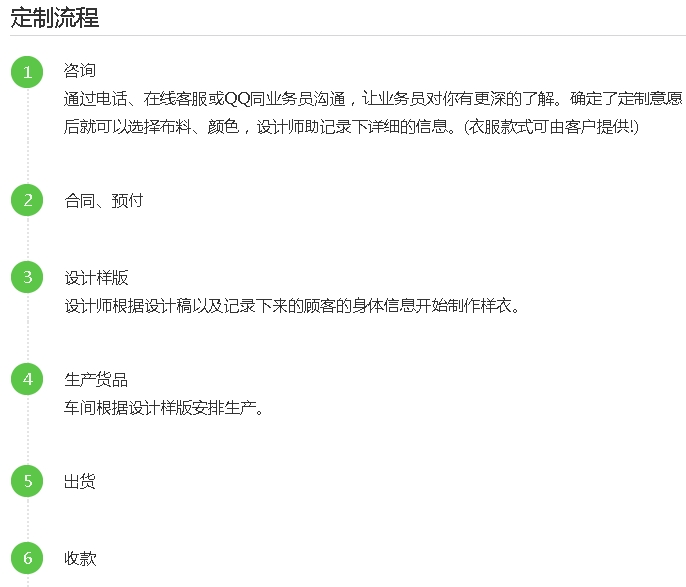Select the 咨询 step title
Viewport: 686px width, 587px height.
(x=80, y=70)
